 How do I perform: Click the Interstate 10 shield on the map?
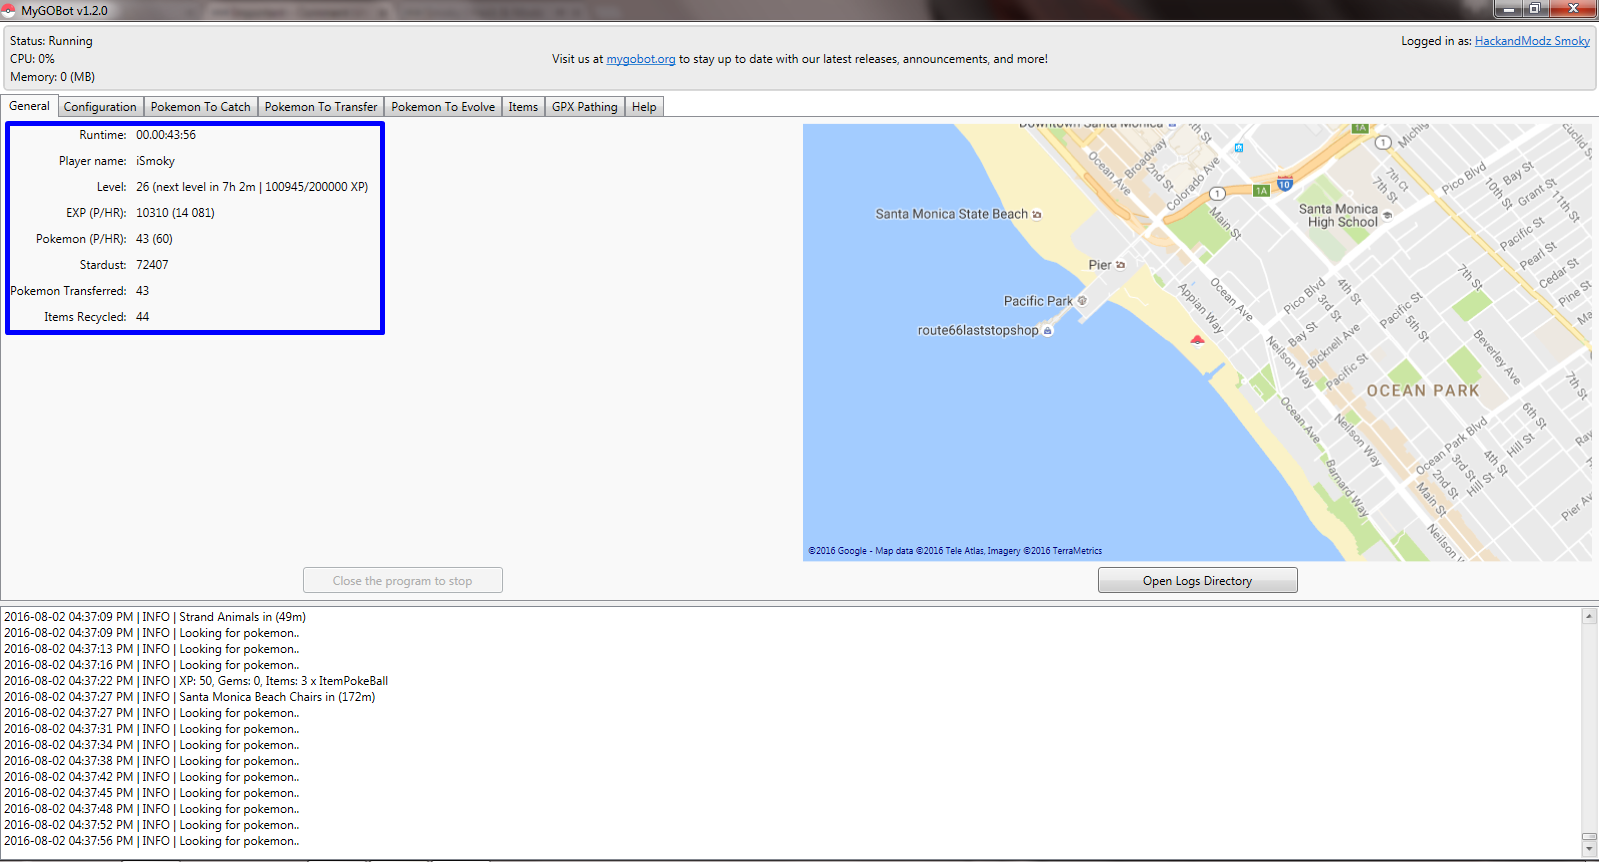coord(1285,184)
